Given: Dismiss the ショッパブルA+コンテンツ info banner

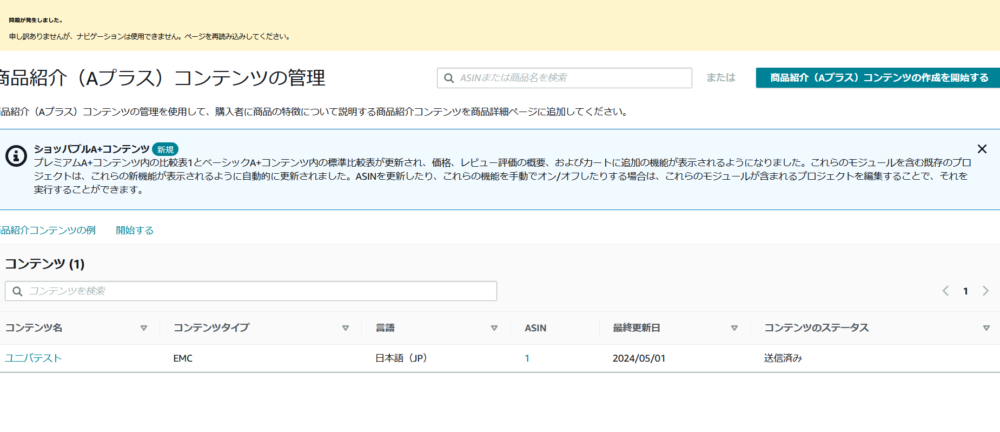Looking at the screenshot, I should (x=981, y=149).
